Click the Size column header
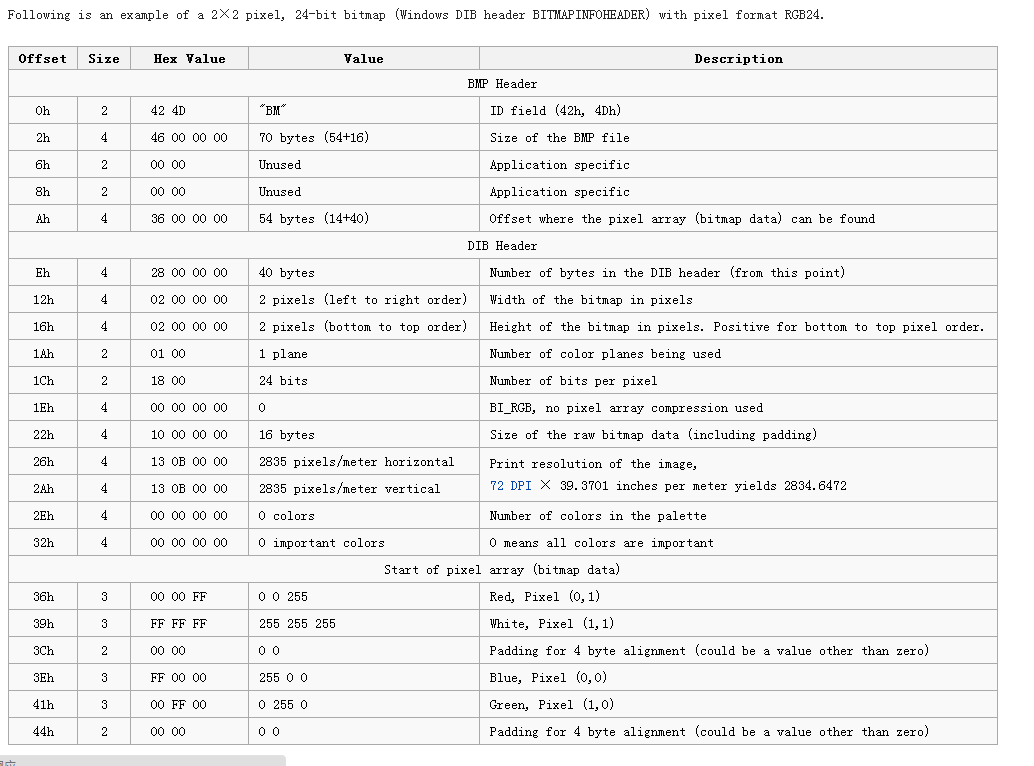Screen dimensions: 1034x766 pyautogui.click(x=104, y=59)
